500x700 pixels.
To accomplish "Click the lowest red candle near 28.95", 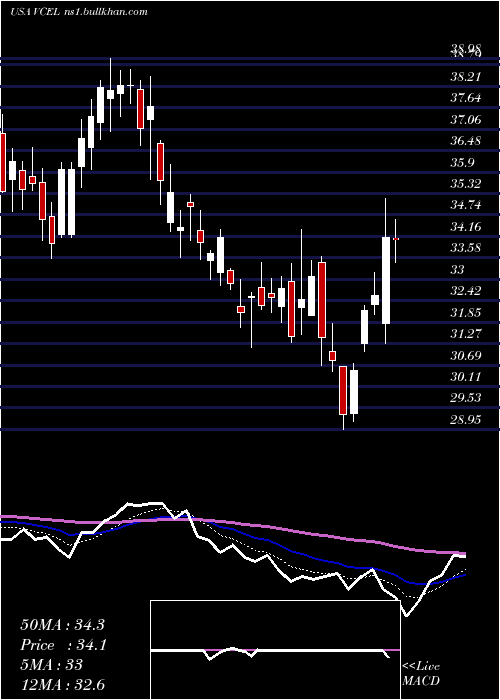I will (x=343, y=390).
